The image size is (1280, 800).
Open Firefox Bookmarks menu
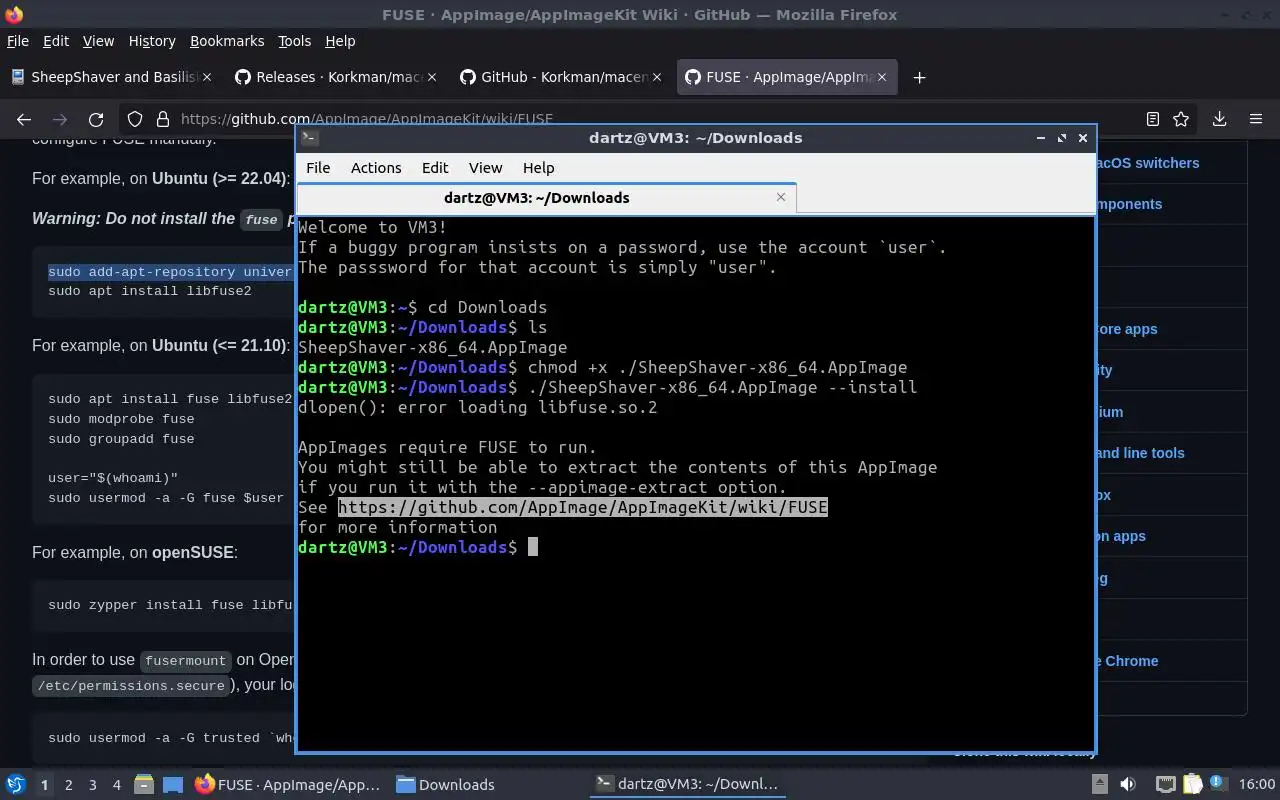point(227,41)
